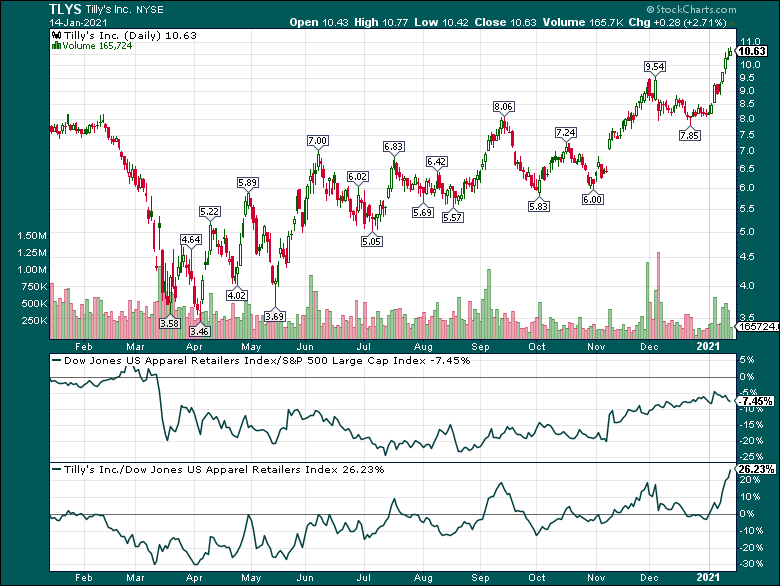
Task: Click the green volume bars icon in legend
Action: 56,46
